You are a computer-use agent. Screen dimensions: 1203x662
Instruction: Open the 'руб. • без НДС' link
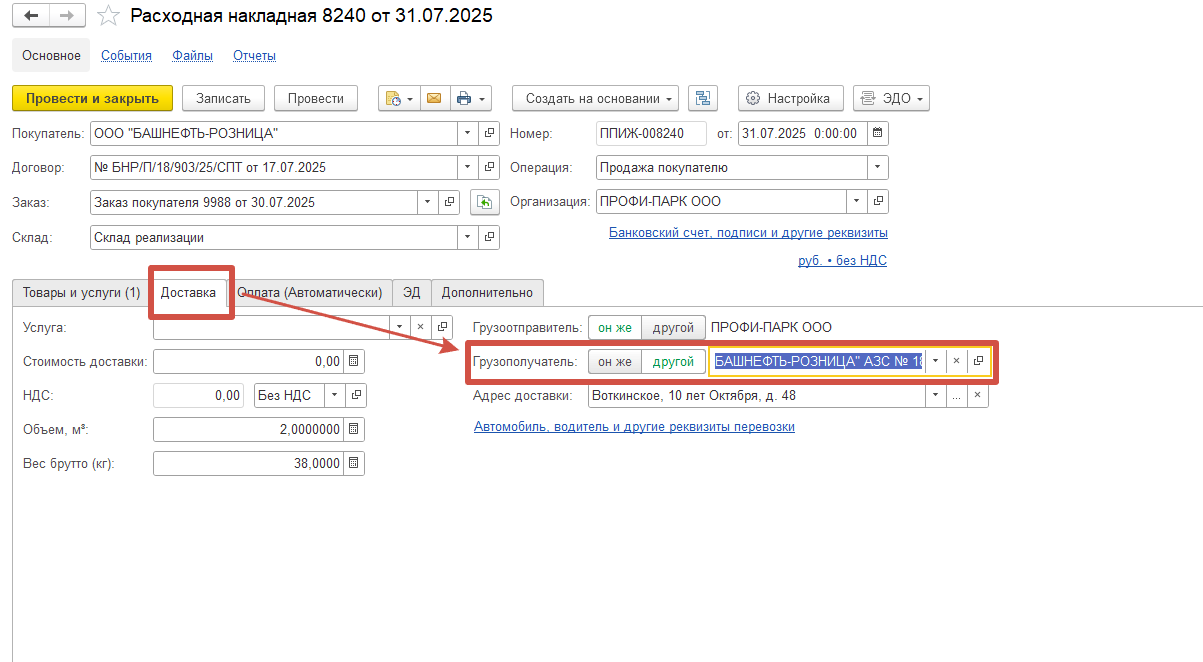coord(842,261)
